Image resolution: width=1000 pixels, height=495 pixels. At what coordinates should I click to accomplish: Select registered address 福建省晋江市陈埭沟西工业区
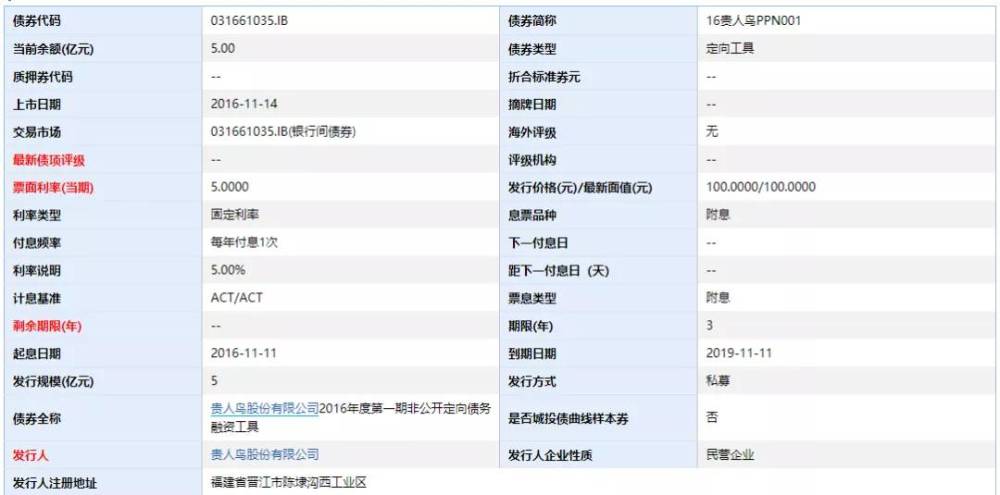[x=289, y=482]
